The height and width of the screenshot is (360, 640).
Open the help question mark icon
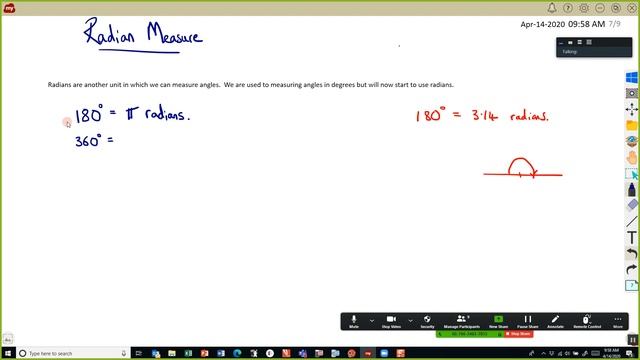[568, 8]
